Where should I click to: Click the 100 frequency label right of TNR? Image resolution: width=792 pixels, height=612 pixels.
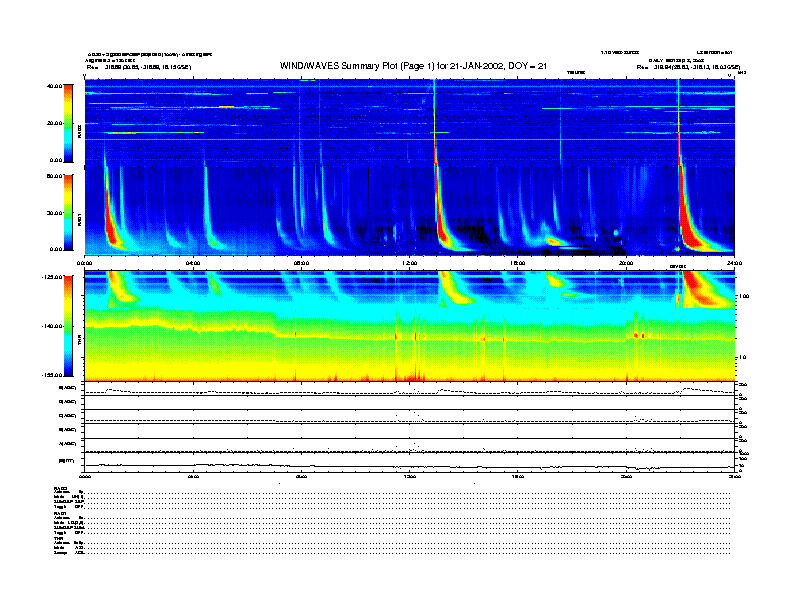coord(744,296)
